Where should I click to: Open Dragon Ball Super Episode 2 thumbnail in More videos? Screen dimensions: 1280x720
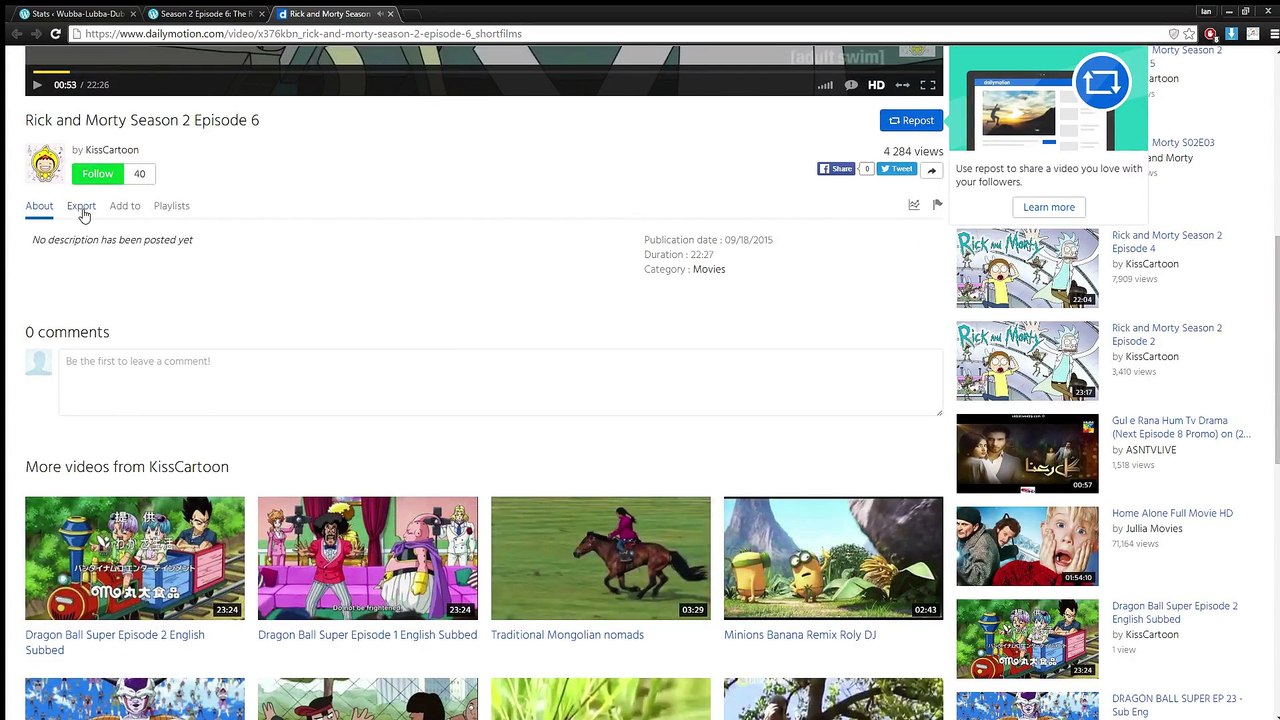tap(135, 558)
